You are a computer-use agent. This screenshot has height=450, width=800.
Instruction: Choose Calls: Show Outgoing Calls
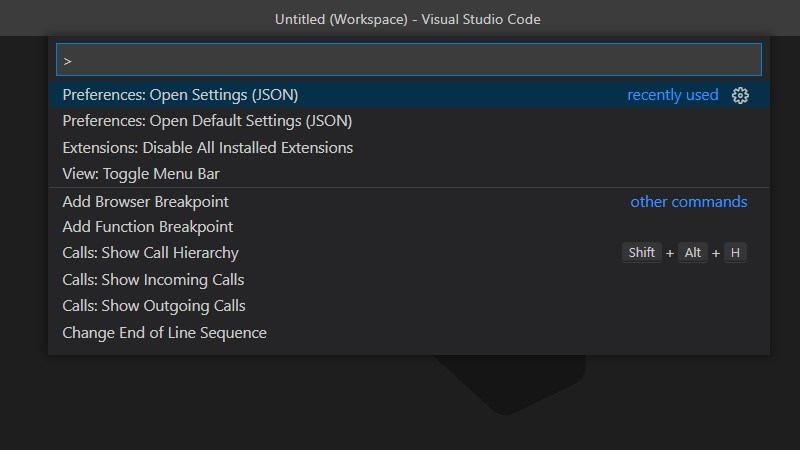pyautogui.click(x=154, y=306)
